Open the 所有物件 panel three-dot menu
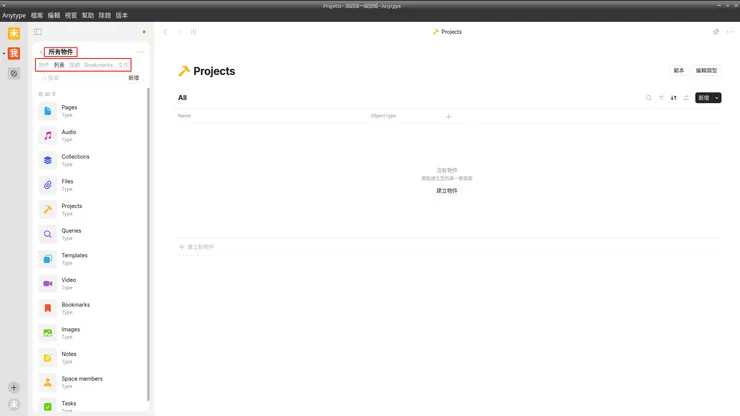The image size is (740, 416). 140,51
